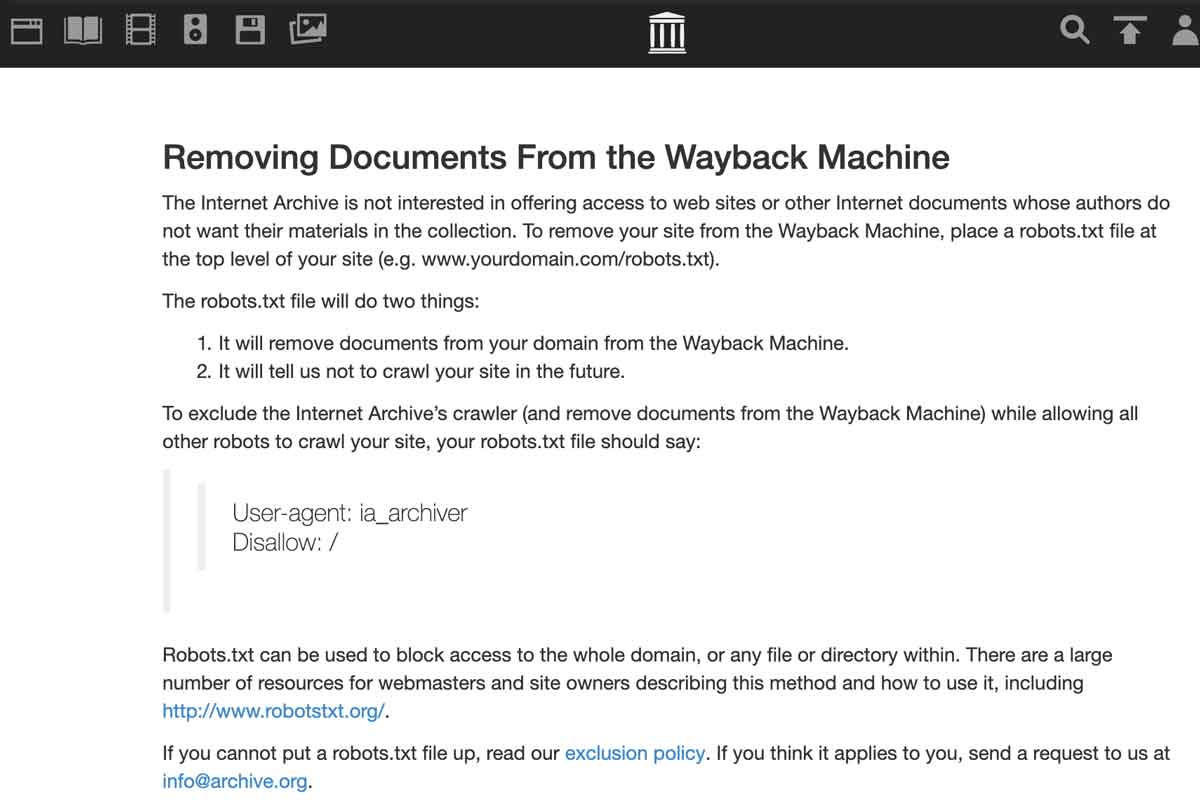Viewport: 1200px width, 810px height.
Task: Click the info@archive.org email link
Action: (235, 781)
